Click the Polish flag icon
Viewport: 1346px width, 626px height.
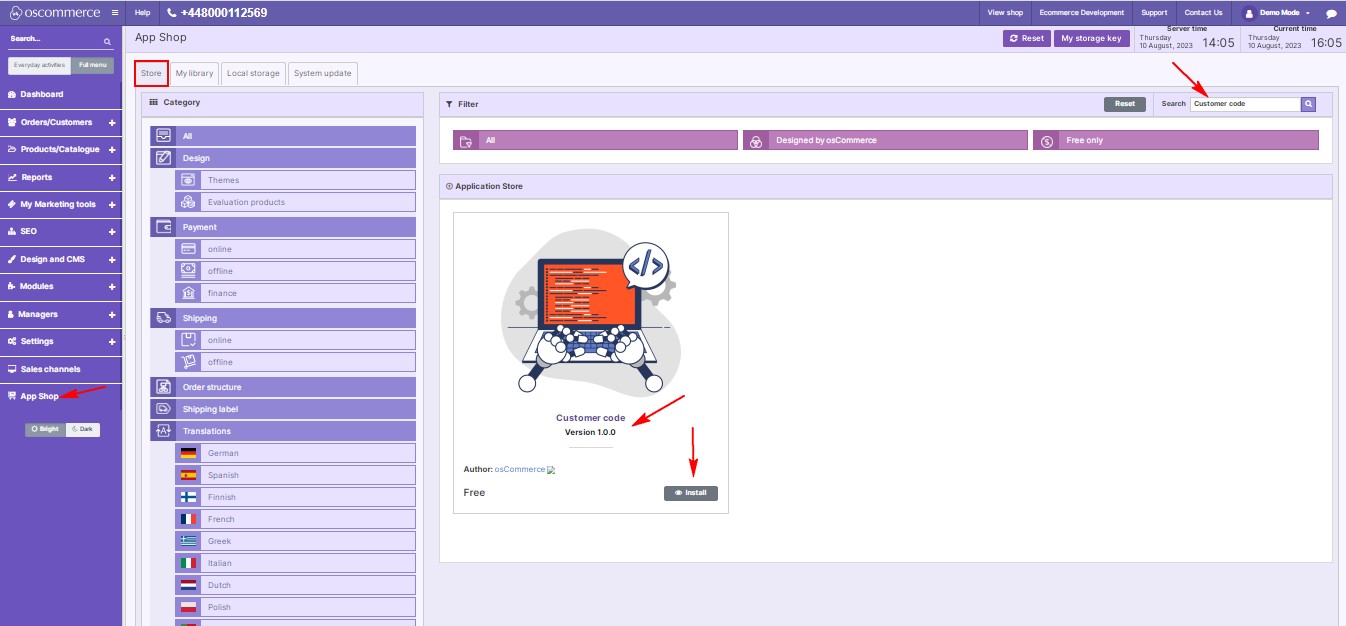click(x=188, y=607)
